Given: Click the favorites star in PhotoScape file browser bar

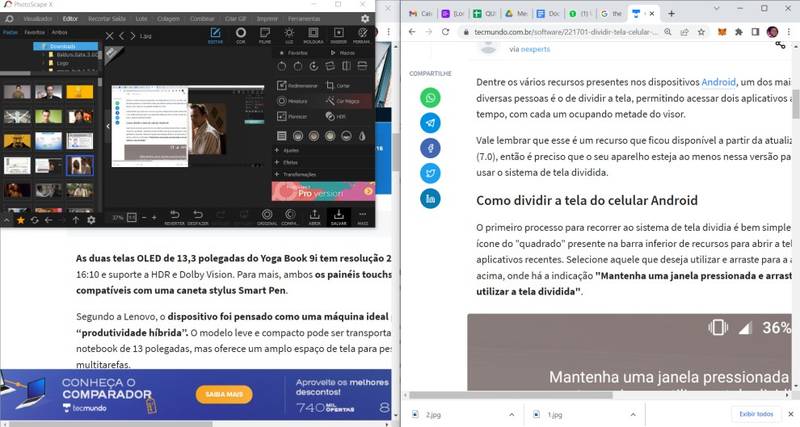Looking at the screenshot, I should tap(20, 220).
